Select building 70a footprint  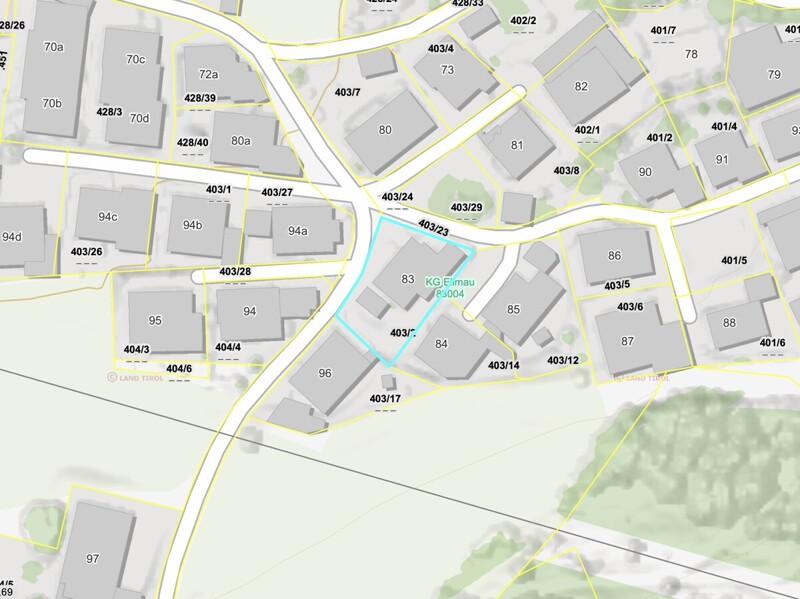54,47
